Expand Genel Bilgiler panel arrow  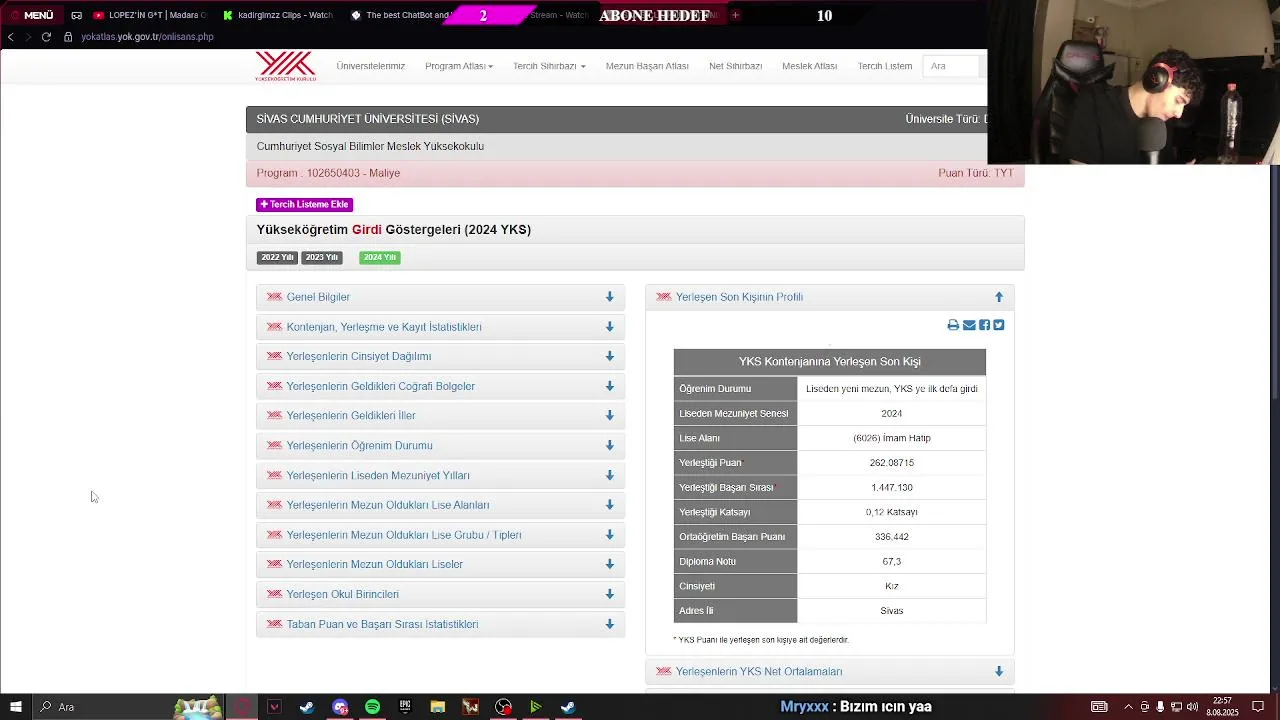(x=609, y=297)
